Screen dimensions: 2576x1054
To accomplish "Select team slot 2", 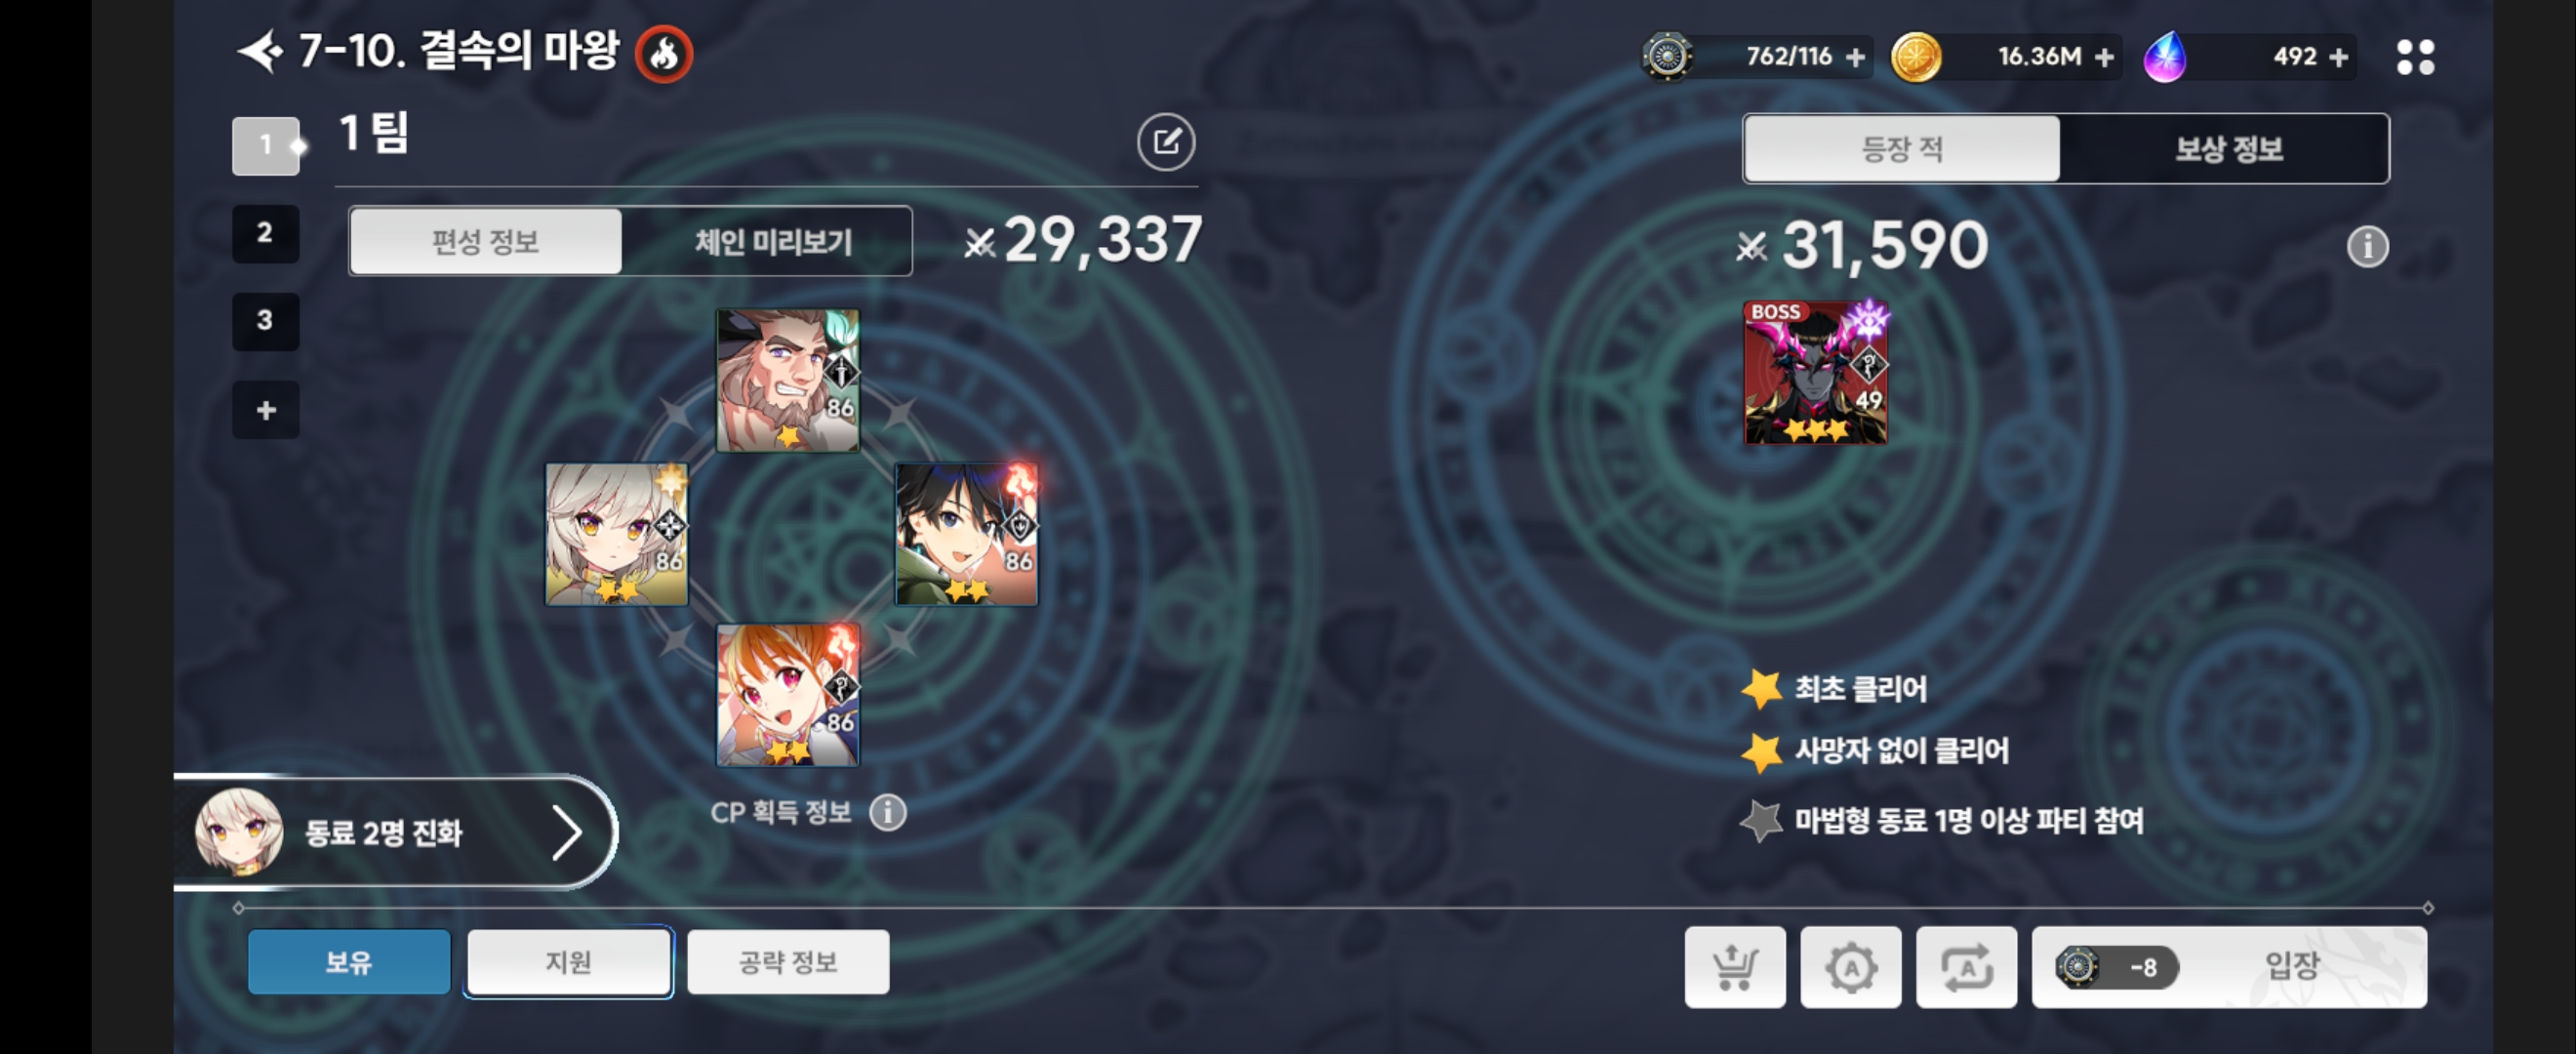I will (265, 233).
